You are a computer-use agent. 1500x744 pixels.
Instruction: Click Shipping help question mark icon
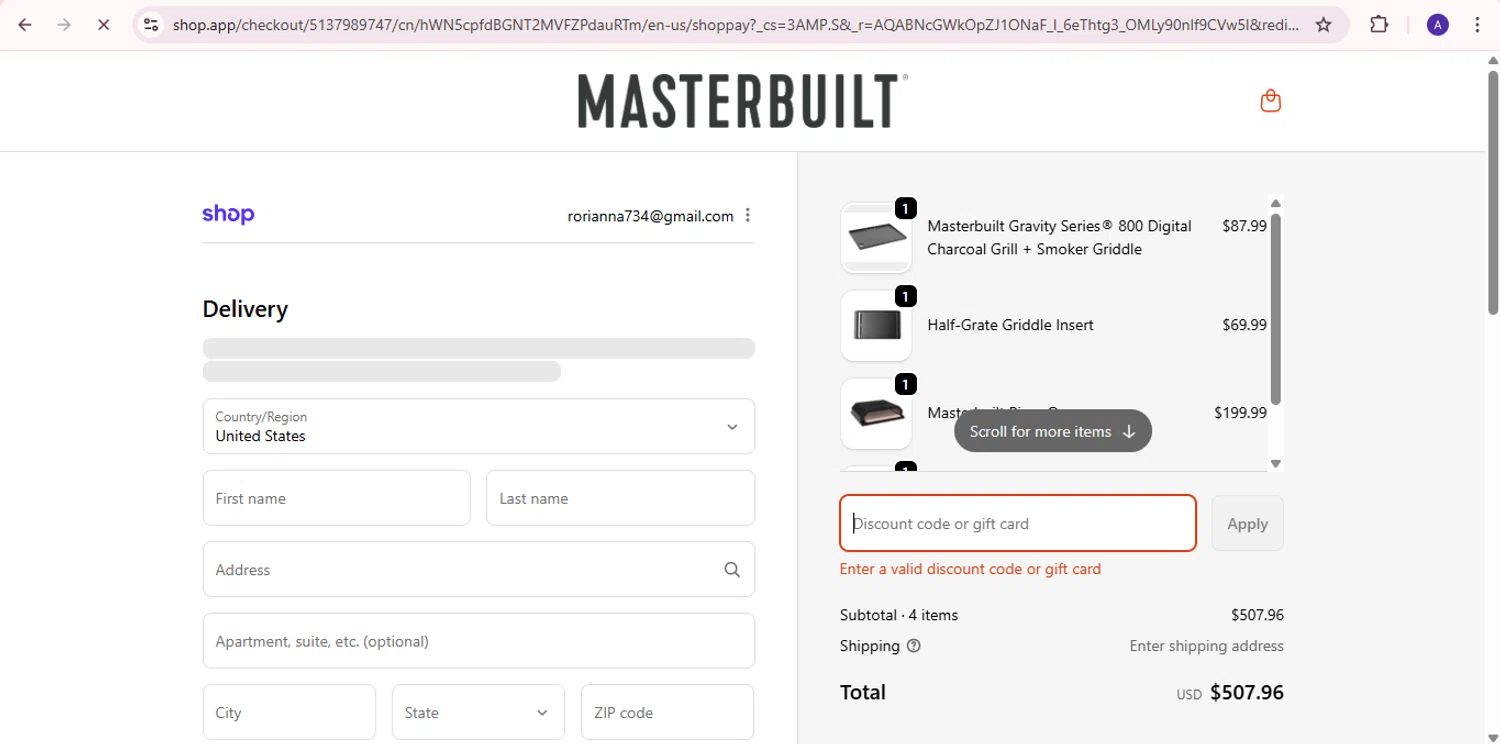coord(913,646)
